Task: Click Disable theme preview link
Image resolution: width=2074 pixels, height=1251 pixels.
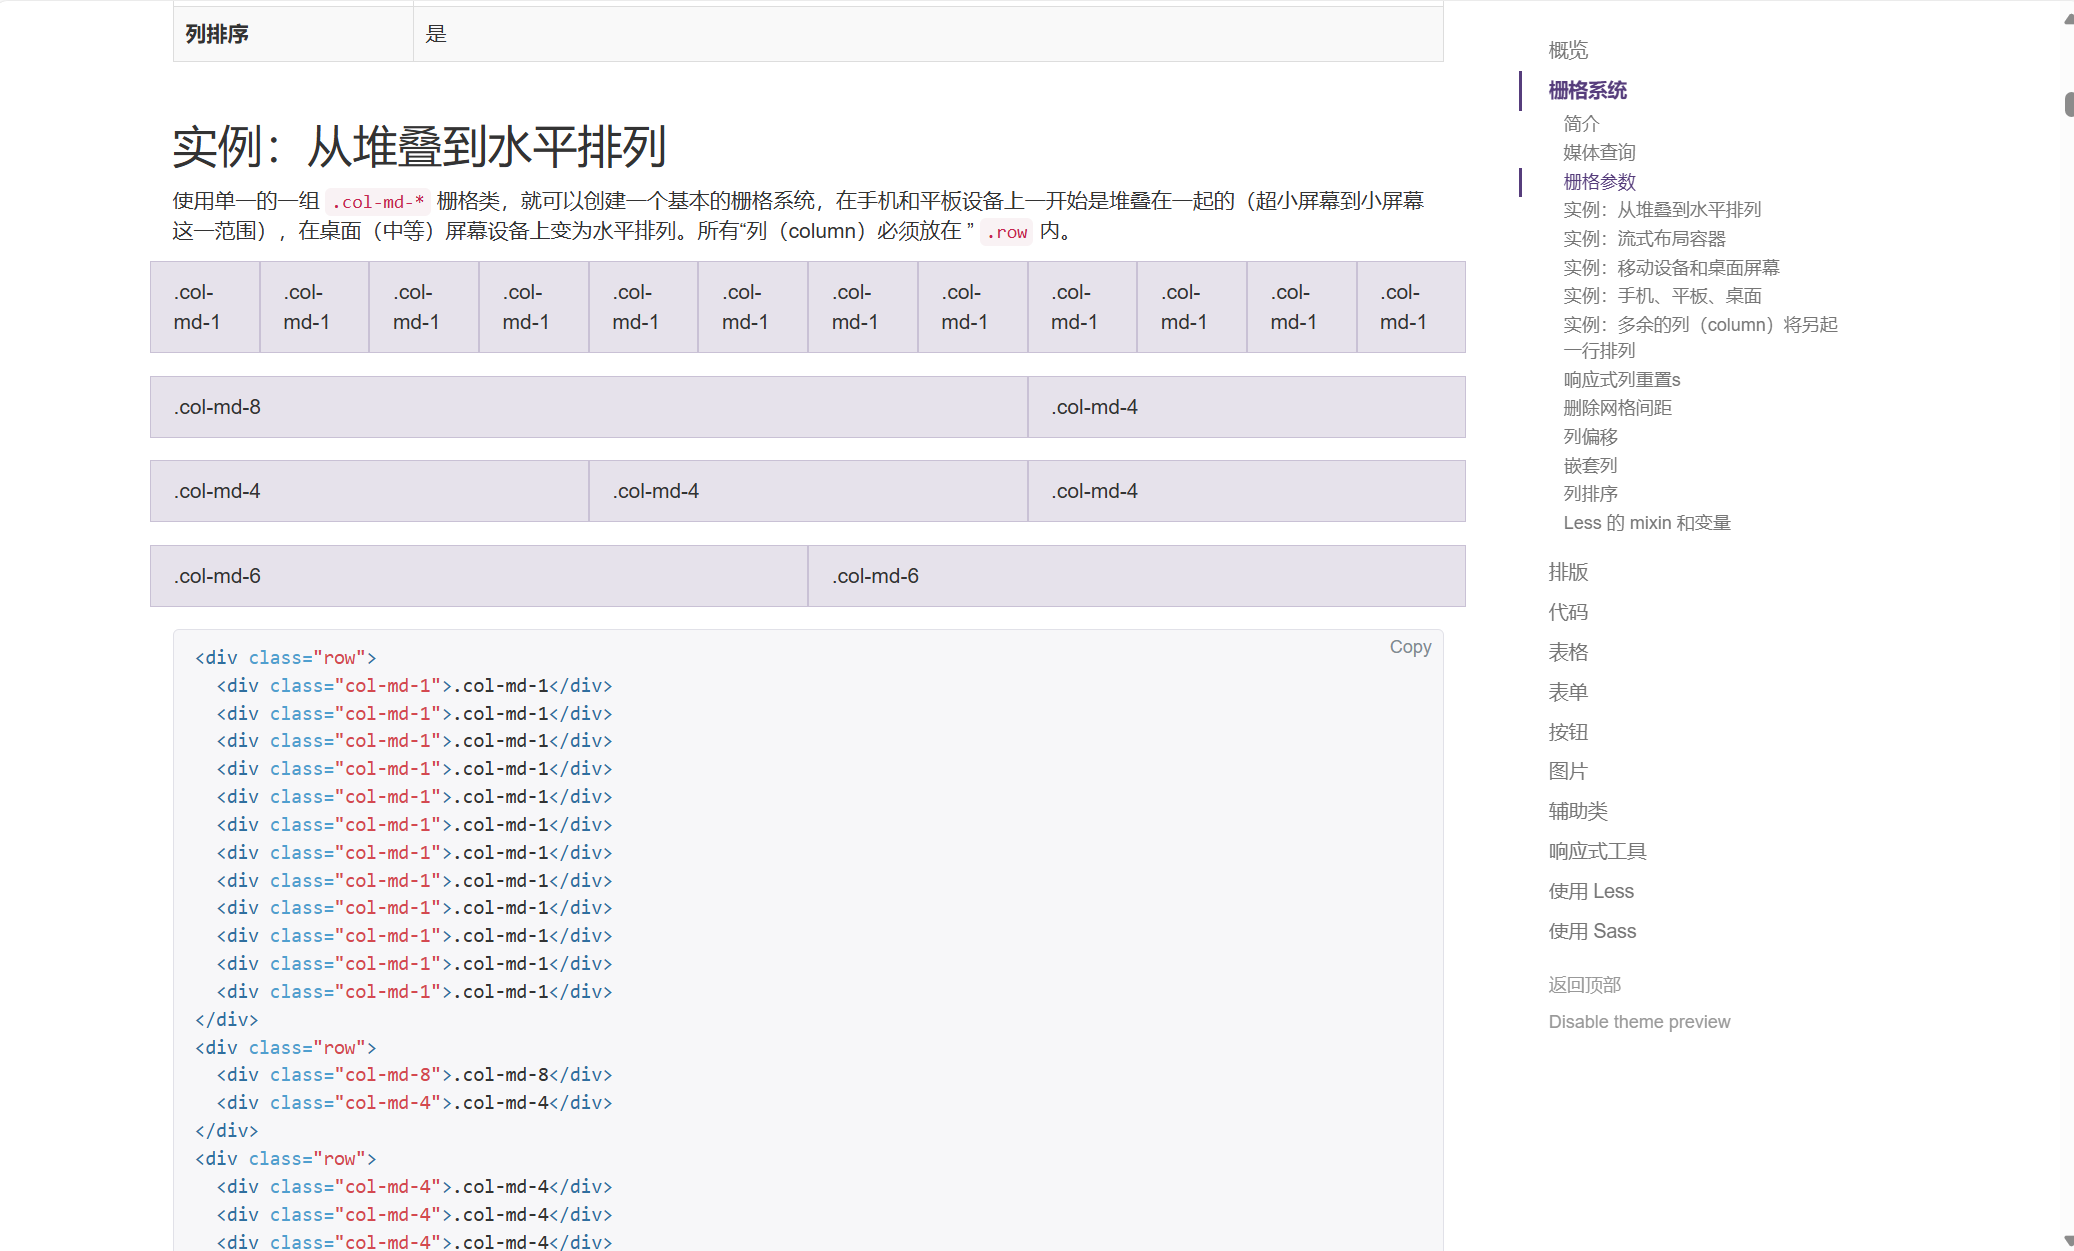Action: [1638, 1022]
